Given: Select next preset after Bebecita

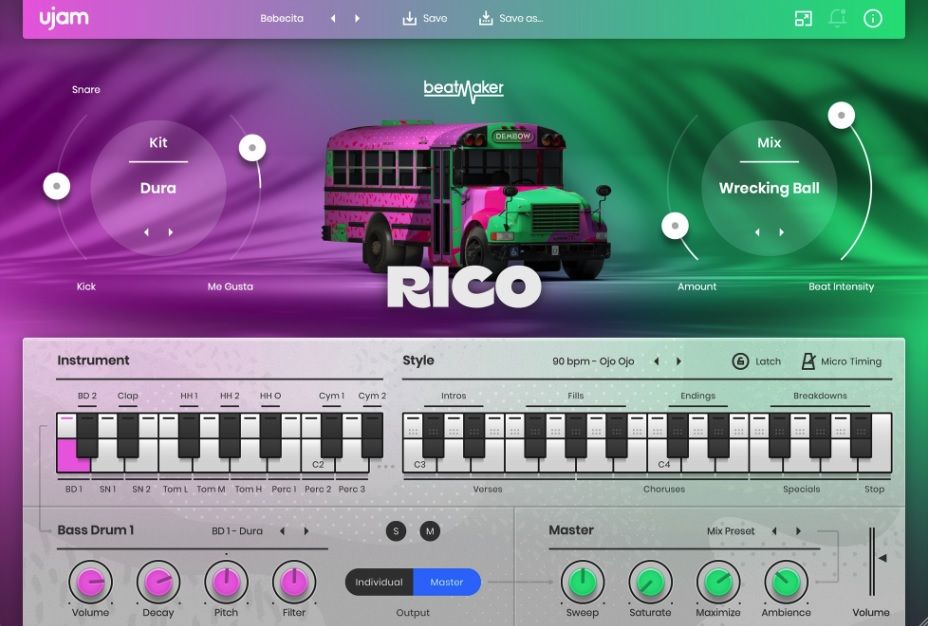Looking at the screenshot, I should tap(357, 18).
